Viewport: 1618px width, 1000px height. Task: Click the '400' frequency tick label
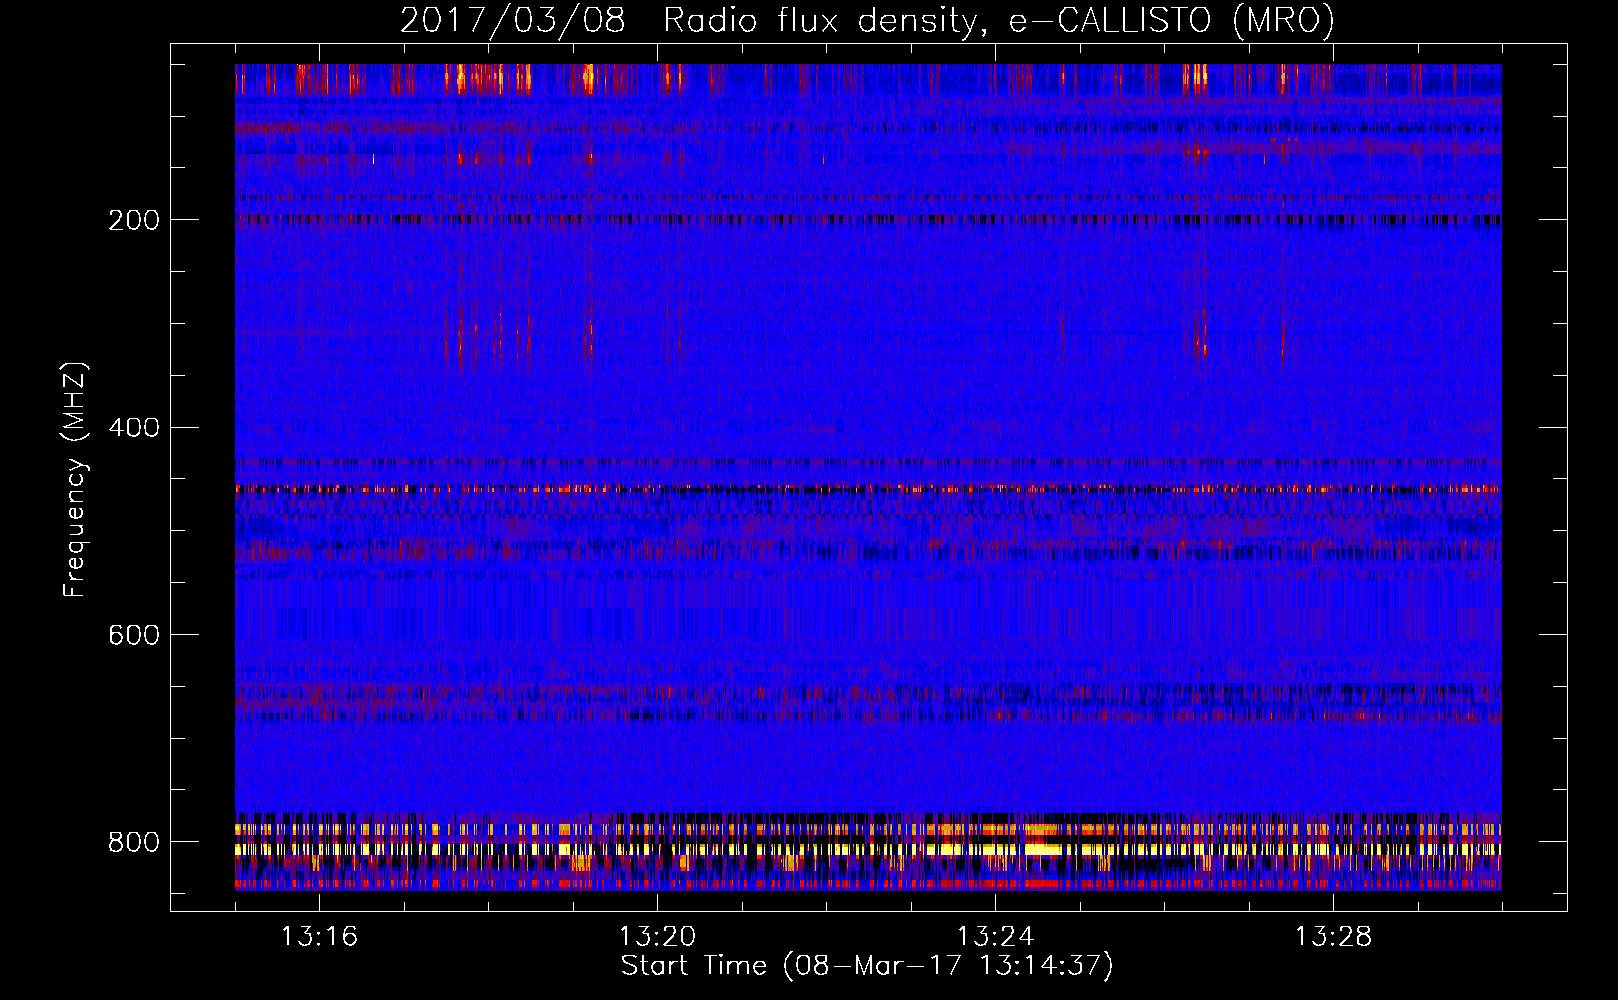(134, 428)
